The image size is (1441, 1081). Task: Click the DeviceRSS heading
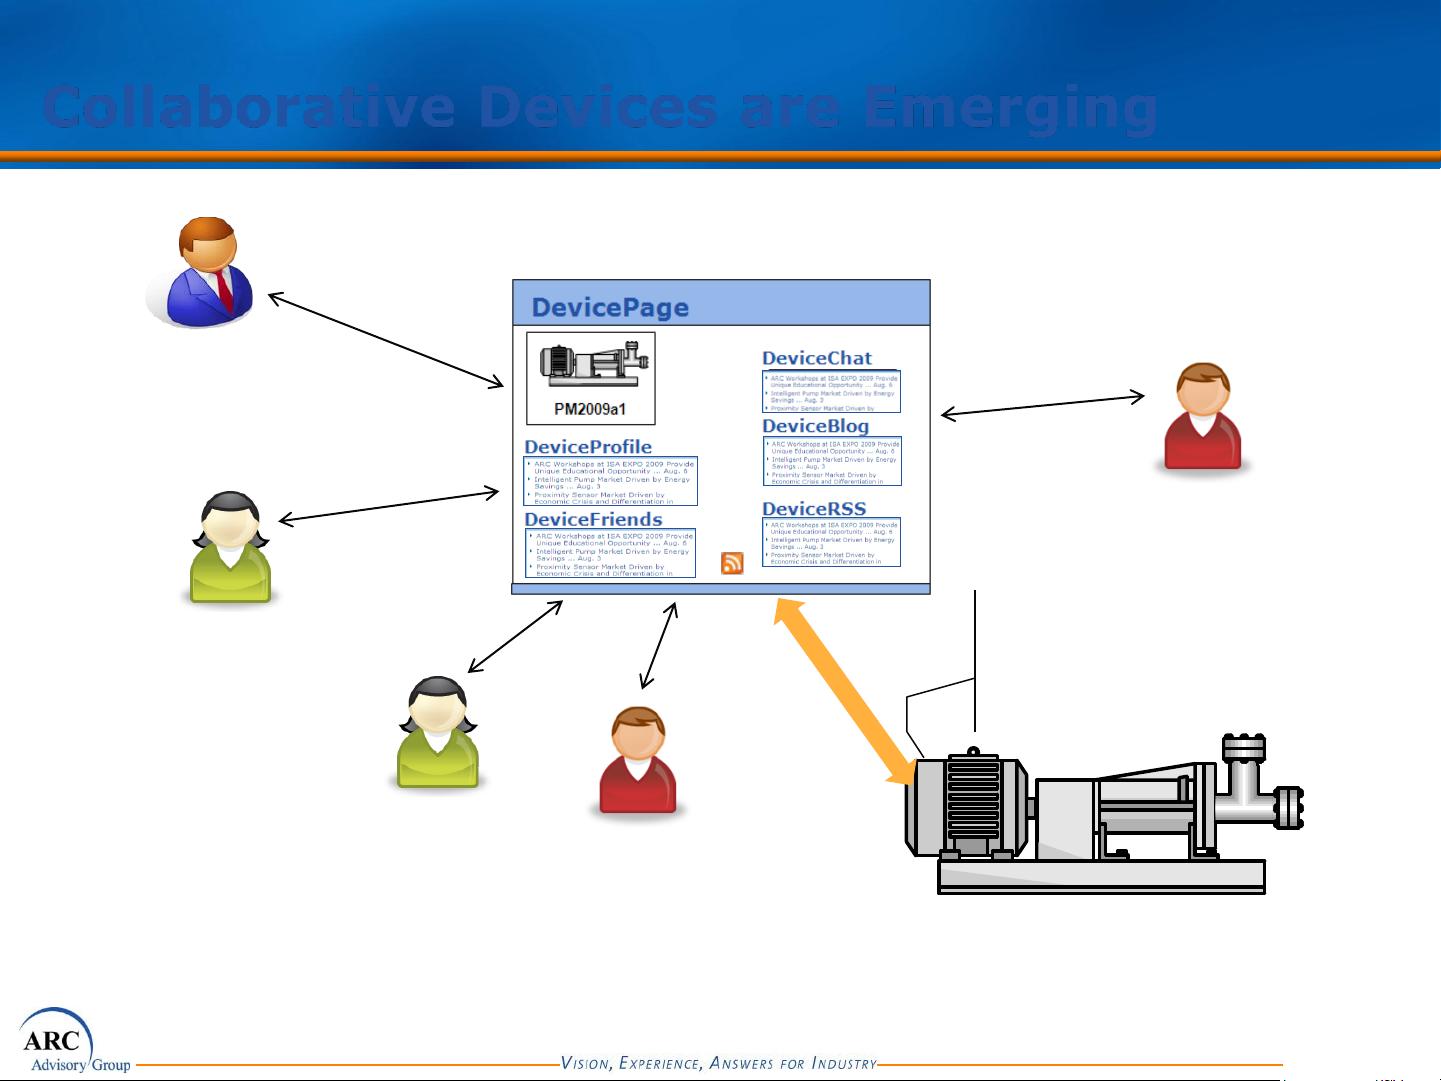point(813,509)
